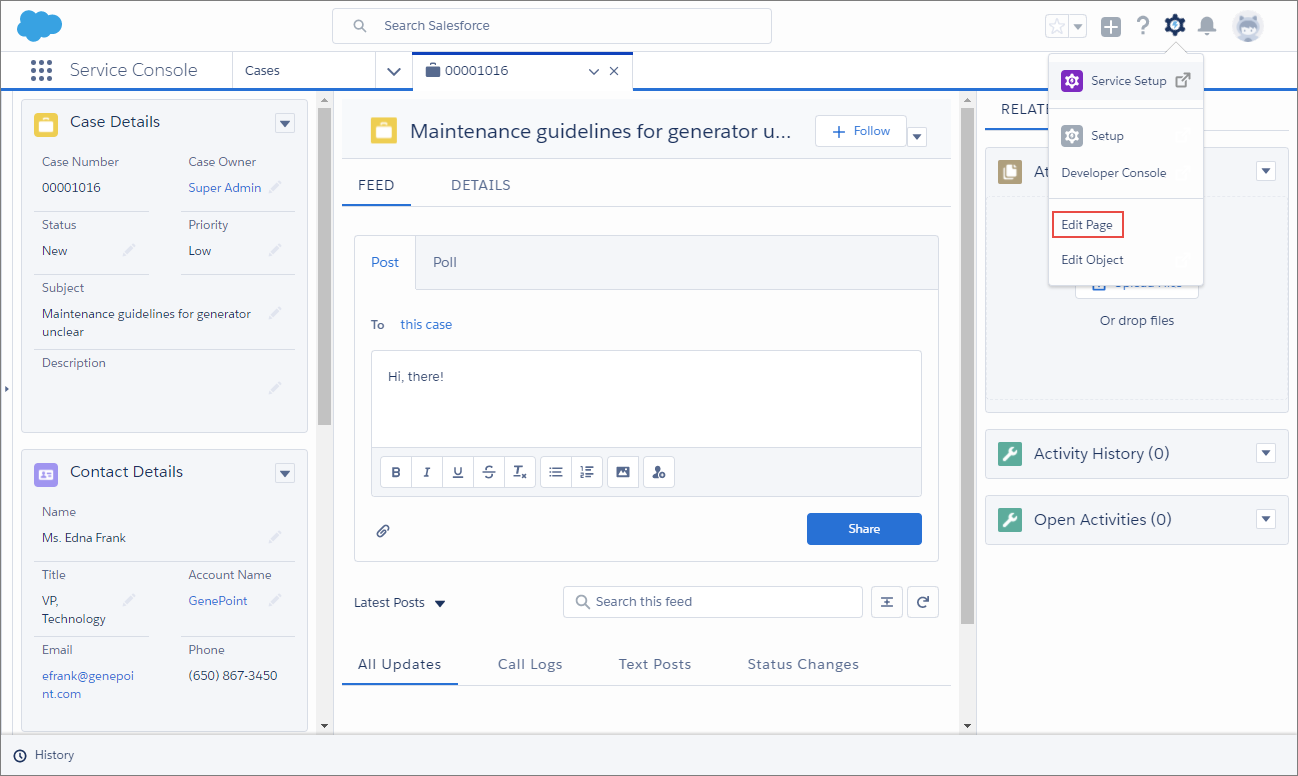This screenshot has height=776, width=1298.
Task: Open the App Launcher grid icon
Action: click(41, 70)
